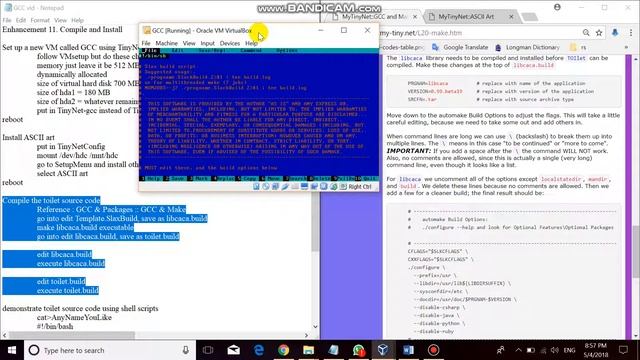Screen dimensions: 640x360
Task: Click the Right Ctrl host key indicator
Action: click(x=360, y=187)
